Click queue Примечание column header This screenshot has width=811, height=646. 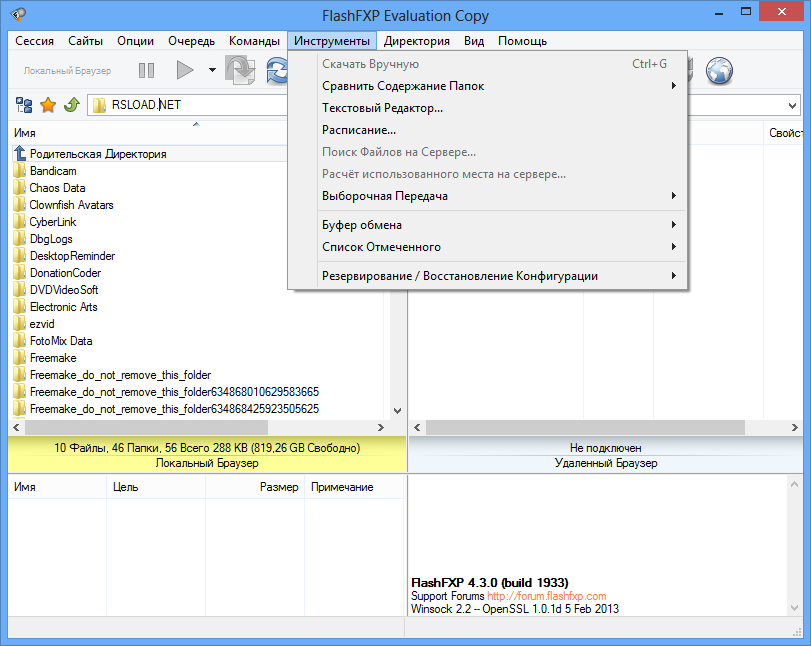click(x=354, y=487)
